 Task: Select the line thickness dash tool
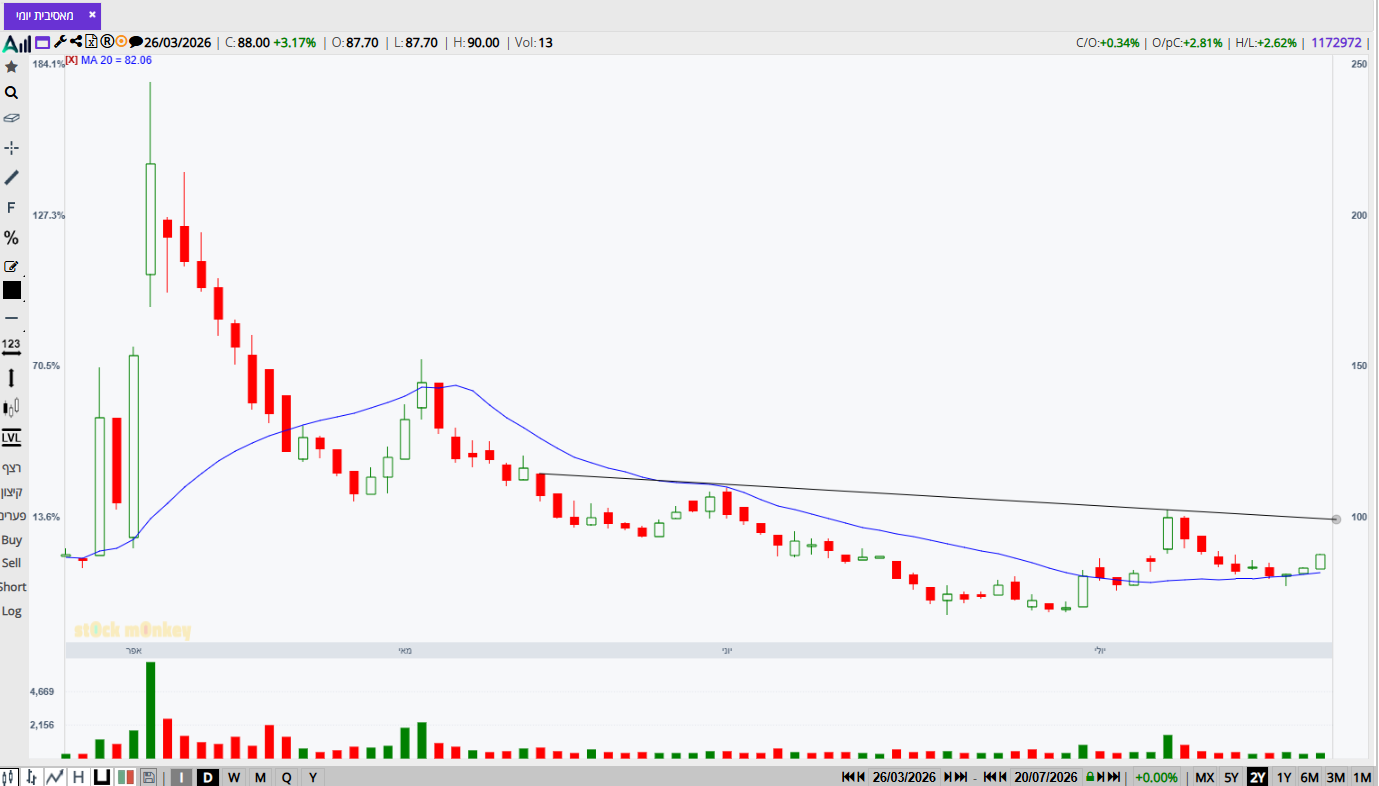11,318
